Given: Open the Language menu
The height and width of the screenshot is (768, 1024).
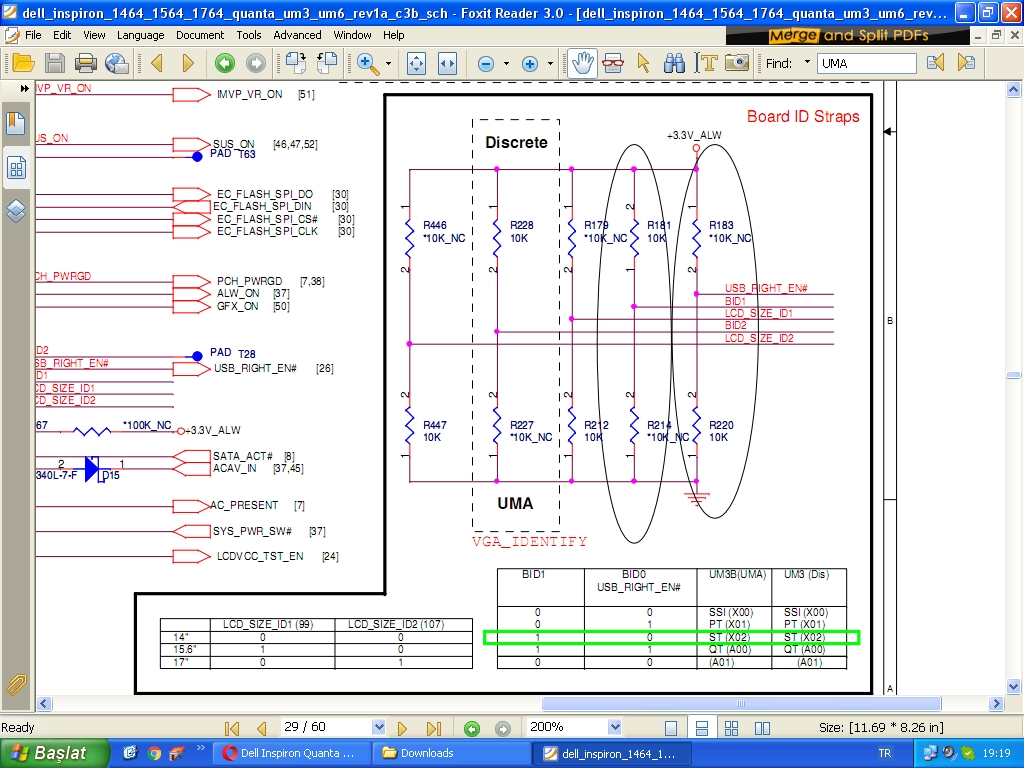Looking at the screenshot, I should pyautogui.click(x=140, y=35).
